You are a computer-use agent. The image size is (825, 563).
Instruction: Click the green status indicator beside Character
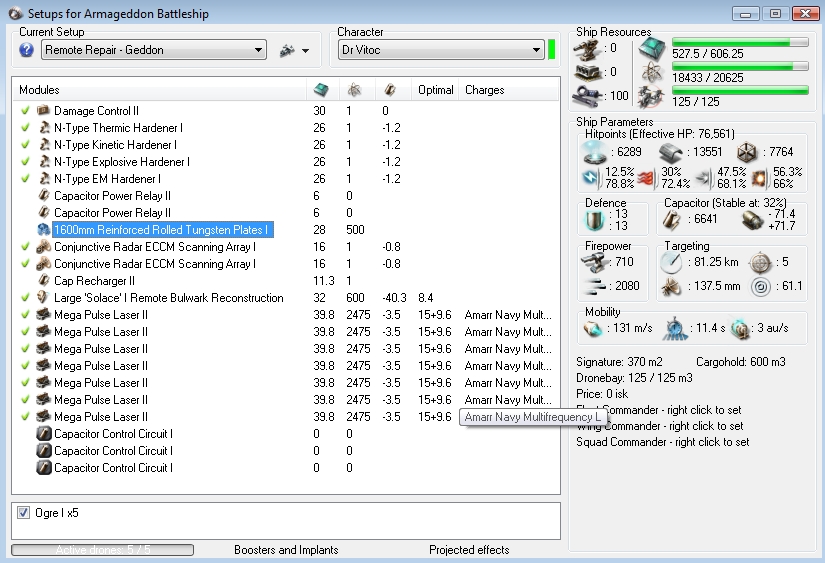tap(551, 50)
